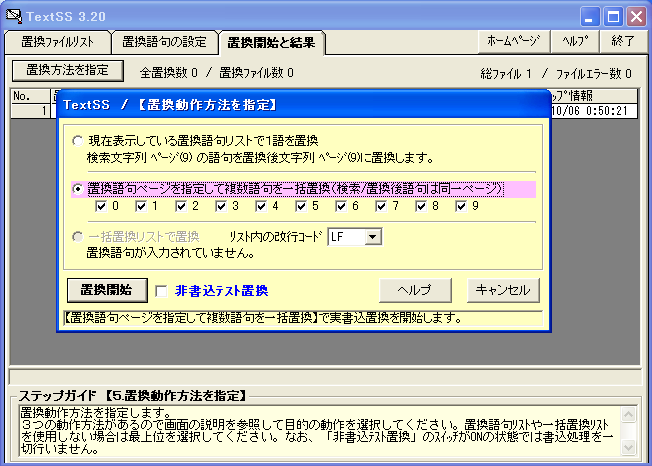Toggle page 8 checkbox
The width and height of the screenshot is (652, 466).
421,206
